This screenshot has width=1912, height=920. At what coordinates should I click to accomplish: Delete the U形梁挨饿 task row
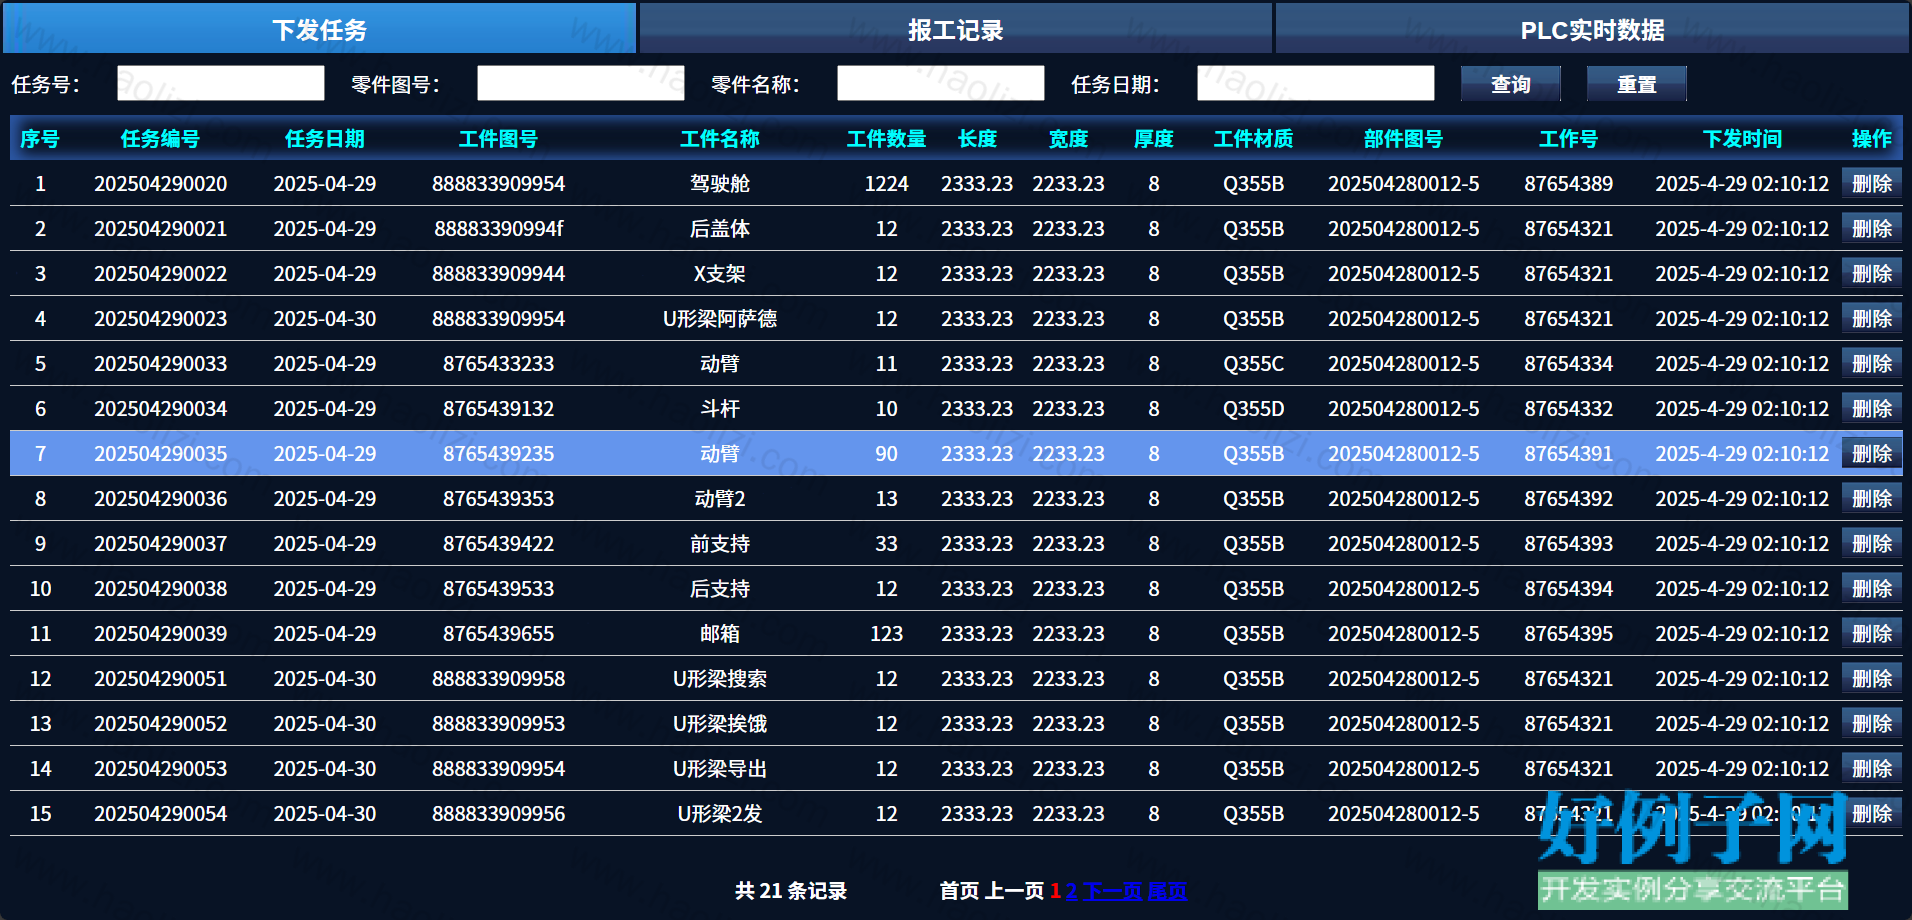[1872, 723]
